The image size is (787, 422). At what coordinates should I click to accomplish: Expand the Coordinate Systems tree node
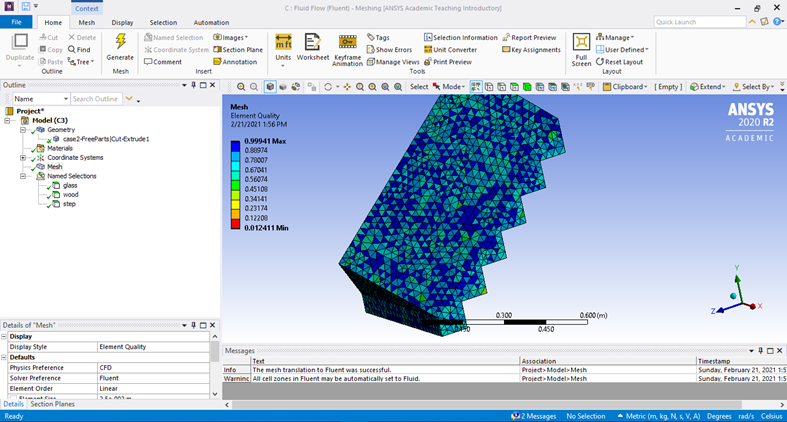tap(23, 158)
